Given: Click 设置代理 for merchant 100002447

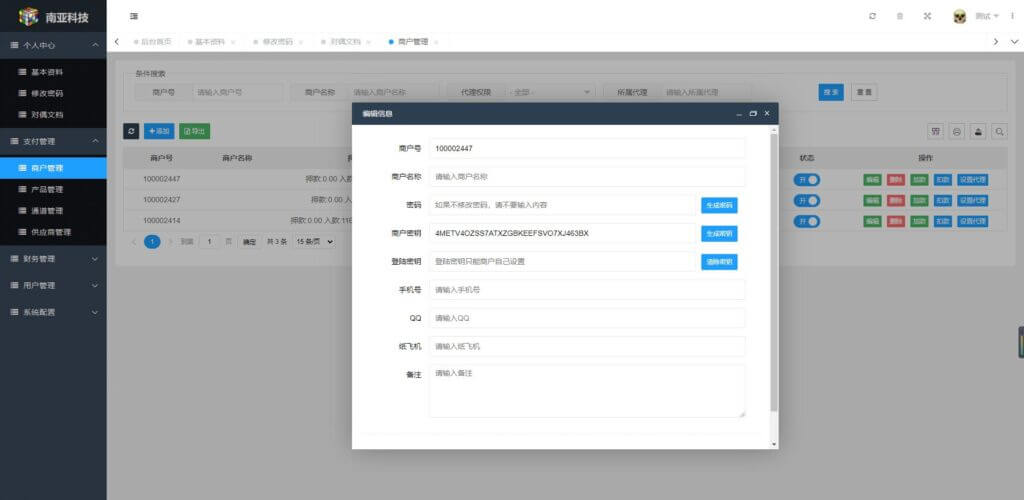Looking at the screenshot, I should pyautogui.click(x=972, y=180).
